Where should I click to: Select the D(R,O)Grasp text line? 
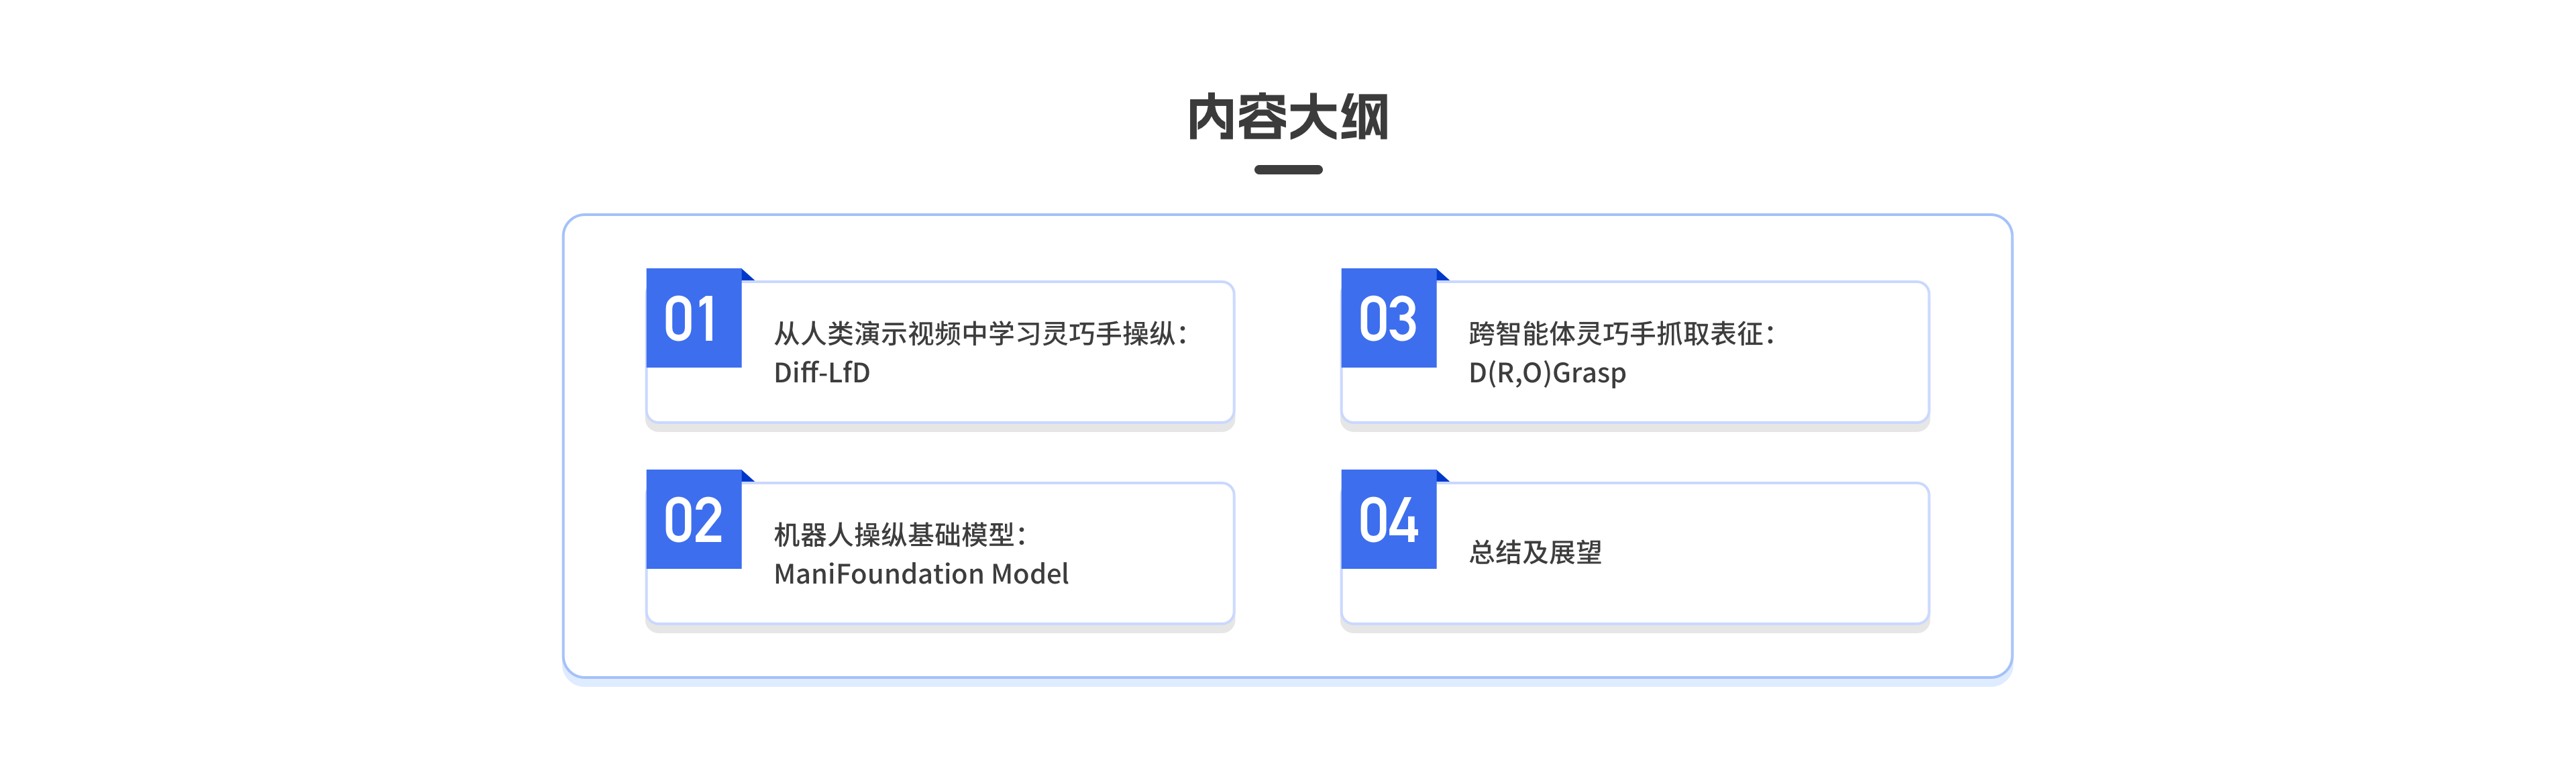click(1547, 373)
